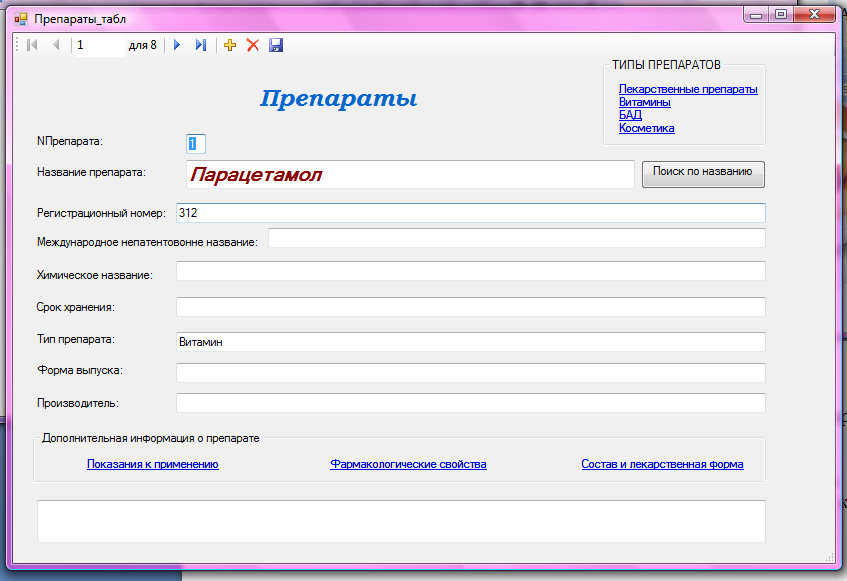Click the Регистрационный номер label

pos(101,213)
